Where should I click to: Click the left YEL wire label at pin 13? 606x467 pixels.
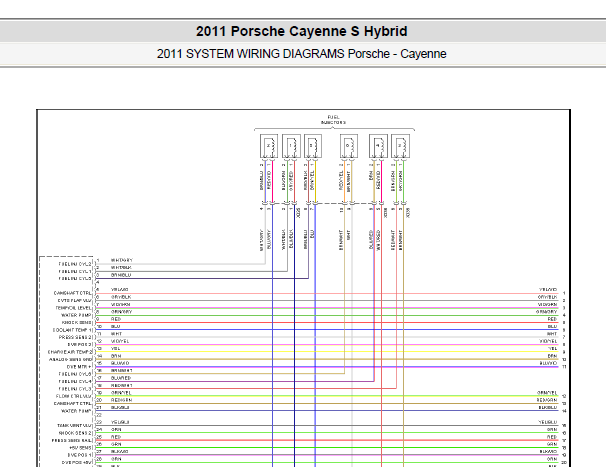pyautogui.click(x=116, y=348)
